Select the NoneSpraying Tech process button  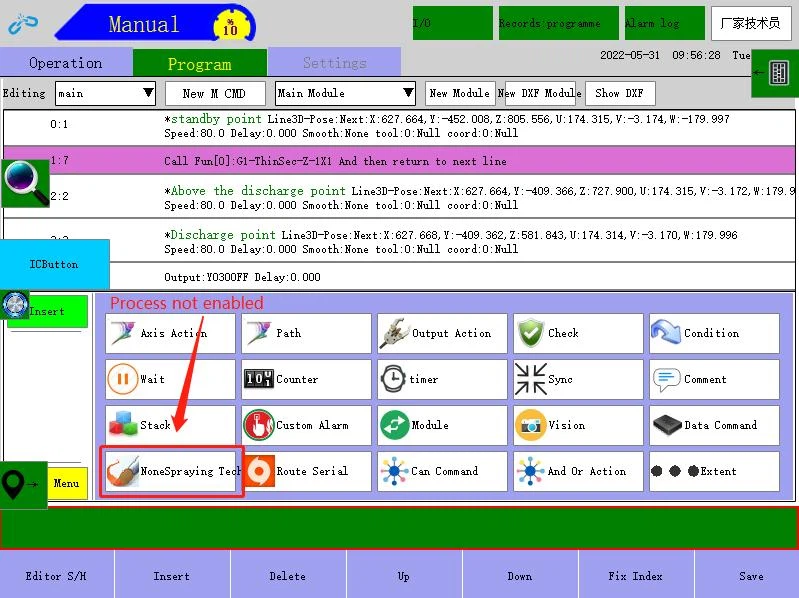172,471
